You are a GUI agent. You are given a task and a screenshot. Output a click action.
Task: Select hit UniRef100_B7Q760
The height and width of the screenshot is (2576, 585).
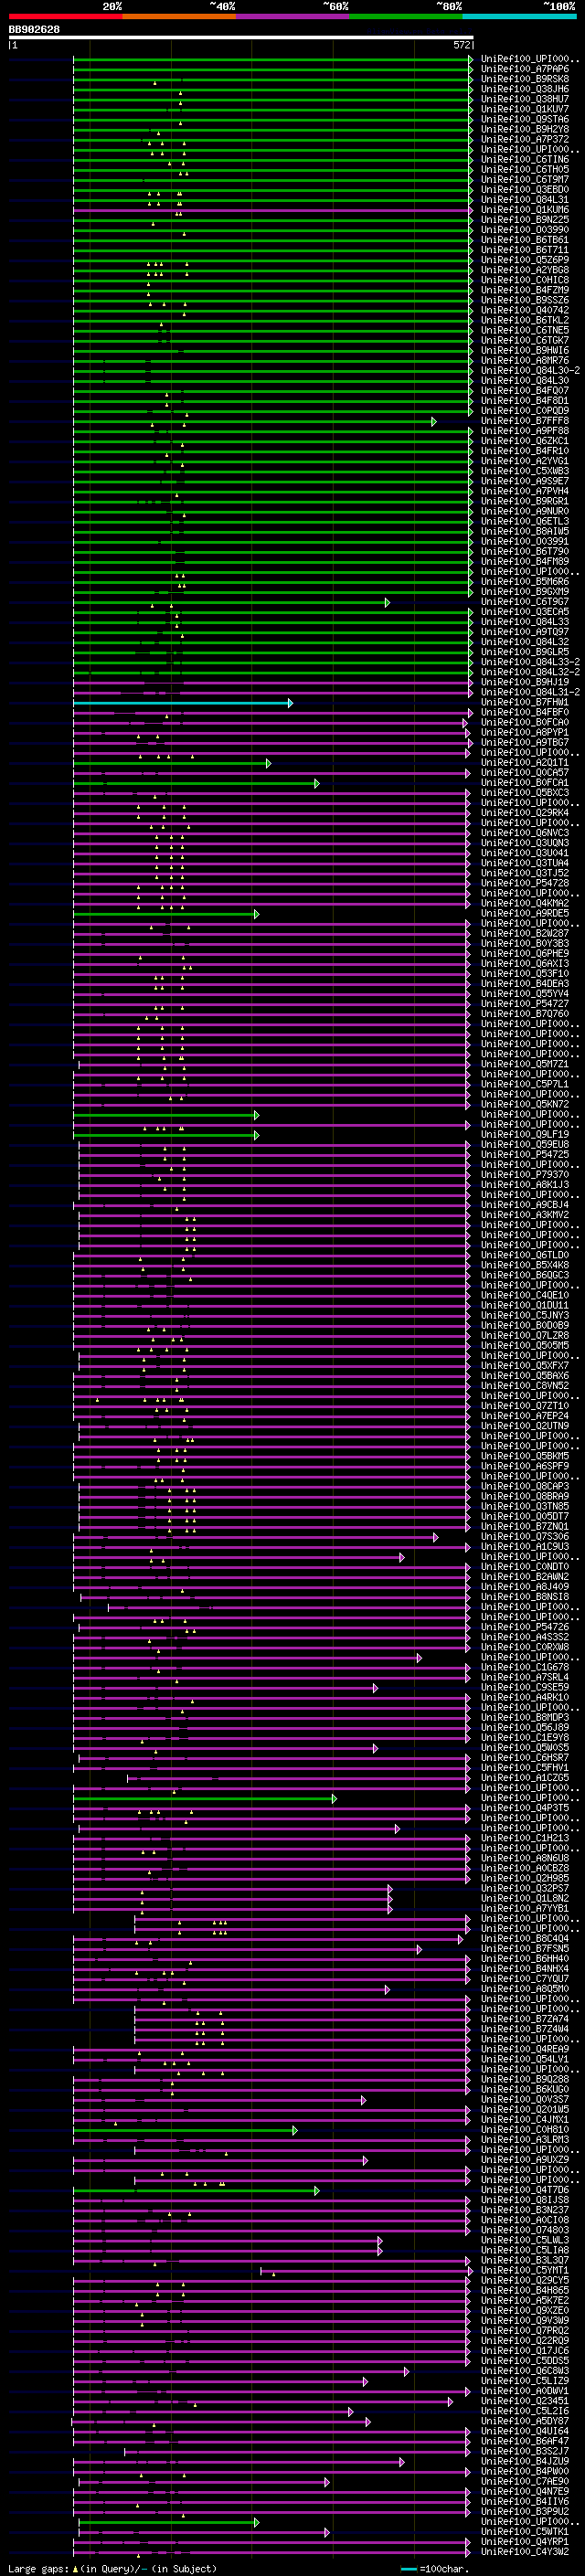[x=524, y=1014]
